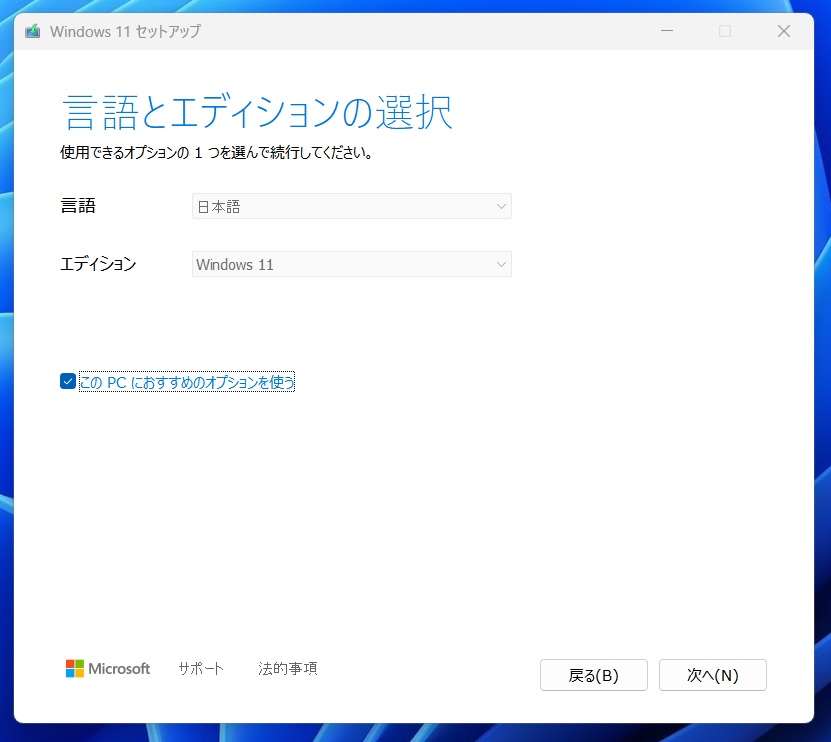Click the エディション field label

(98, 263)
